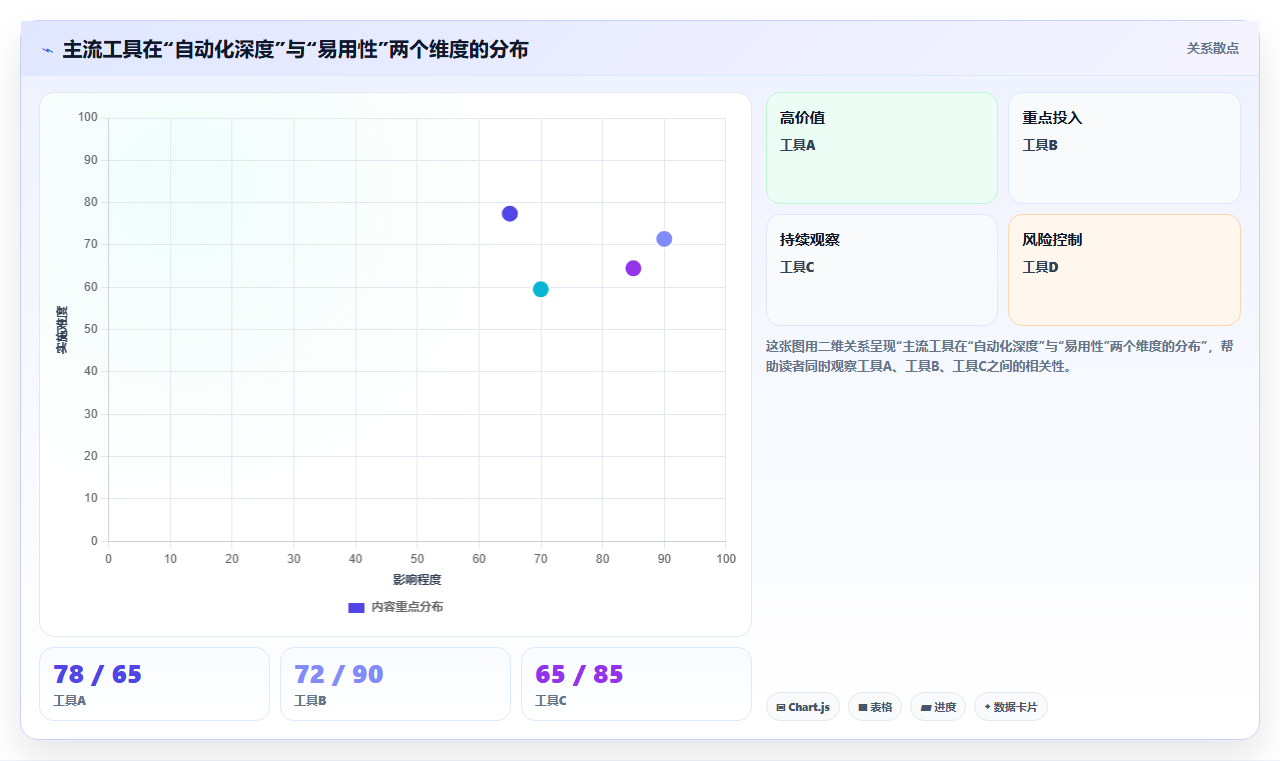Screen dimensions: 1280x761
Task: Click the 表格 tag chip
Action: (x=875, y=707)
